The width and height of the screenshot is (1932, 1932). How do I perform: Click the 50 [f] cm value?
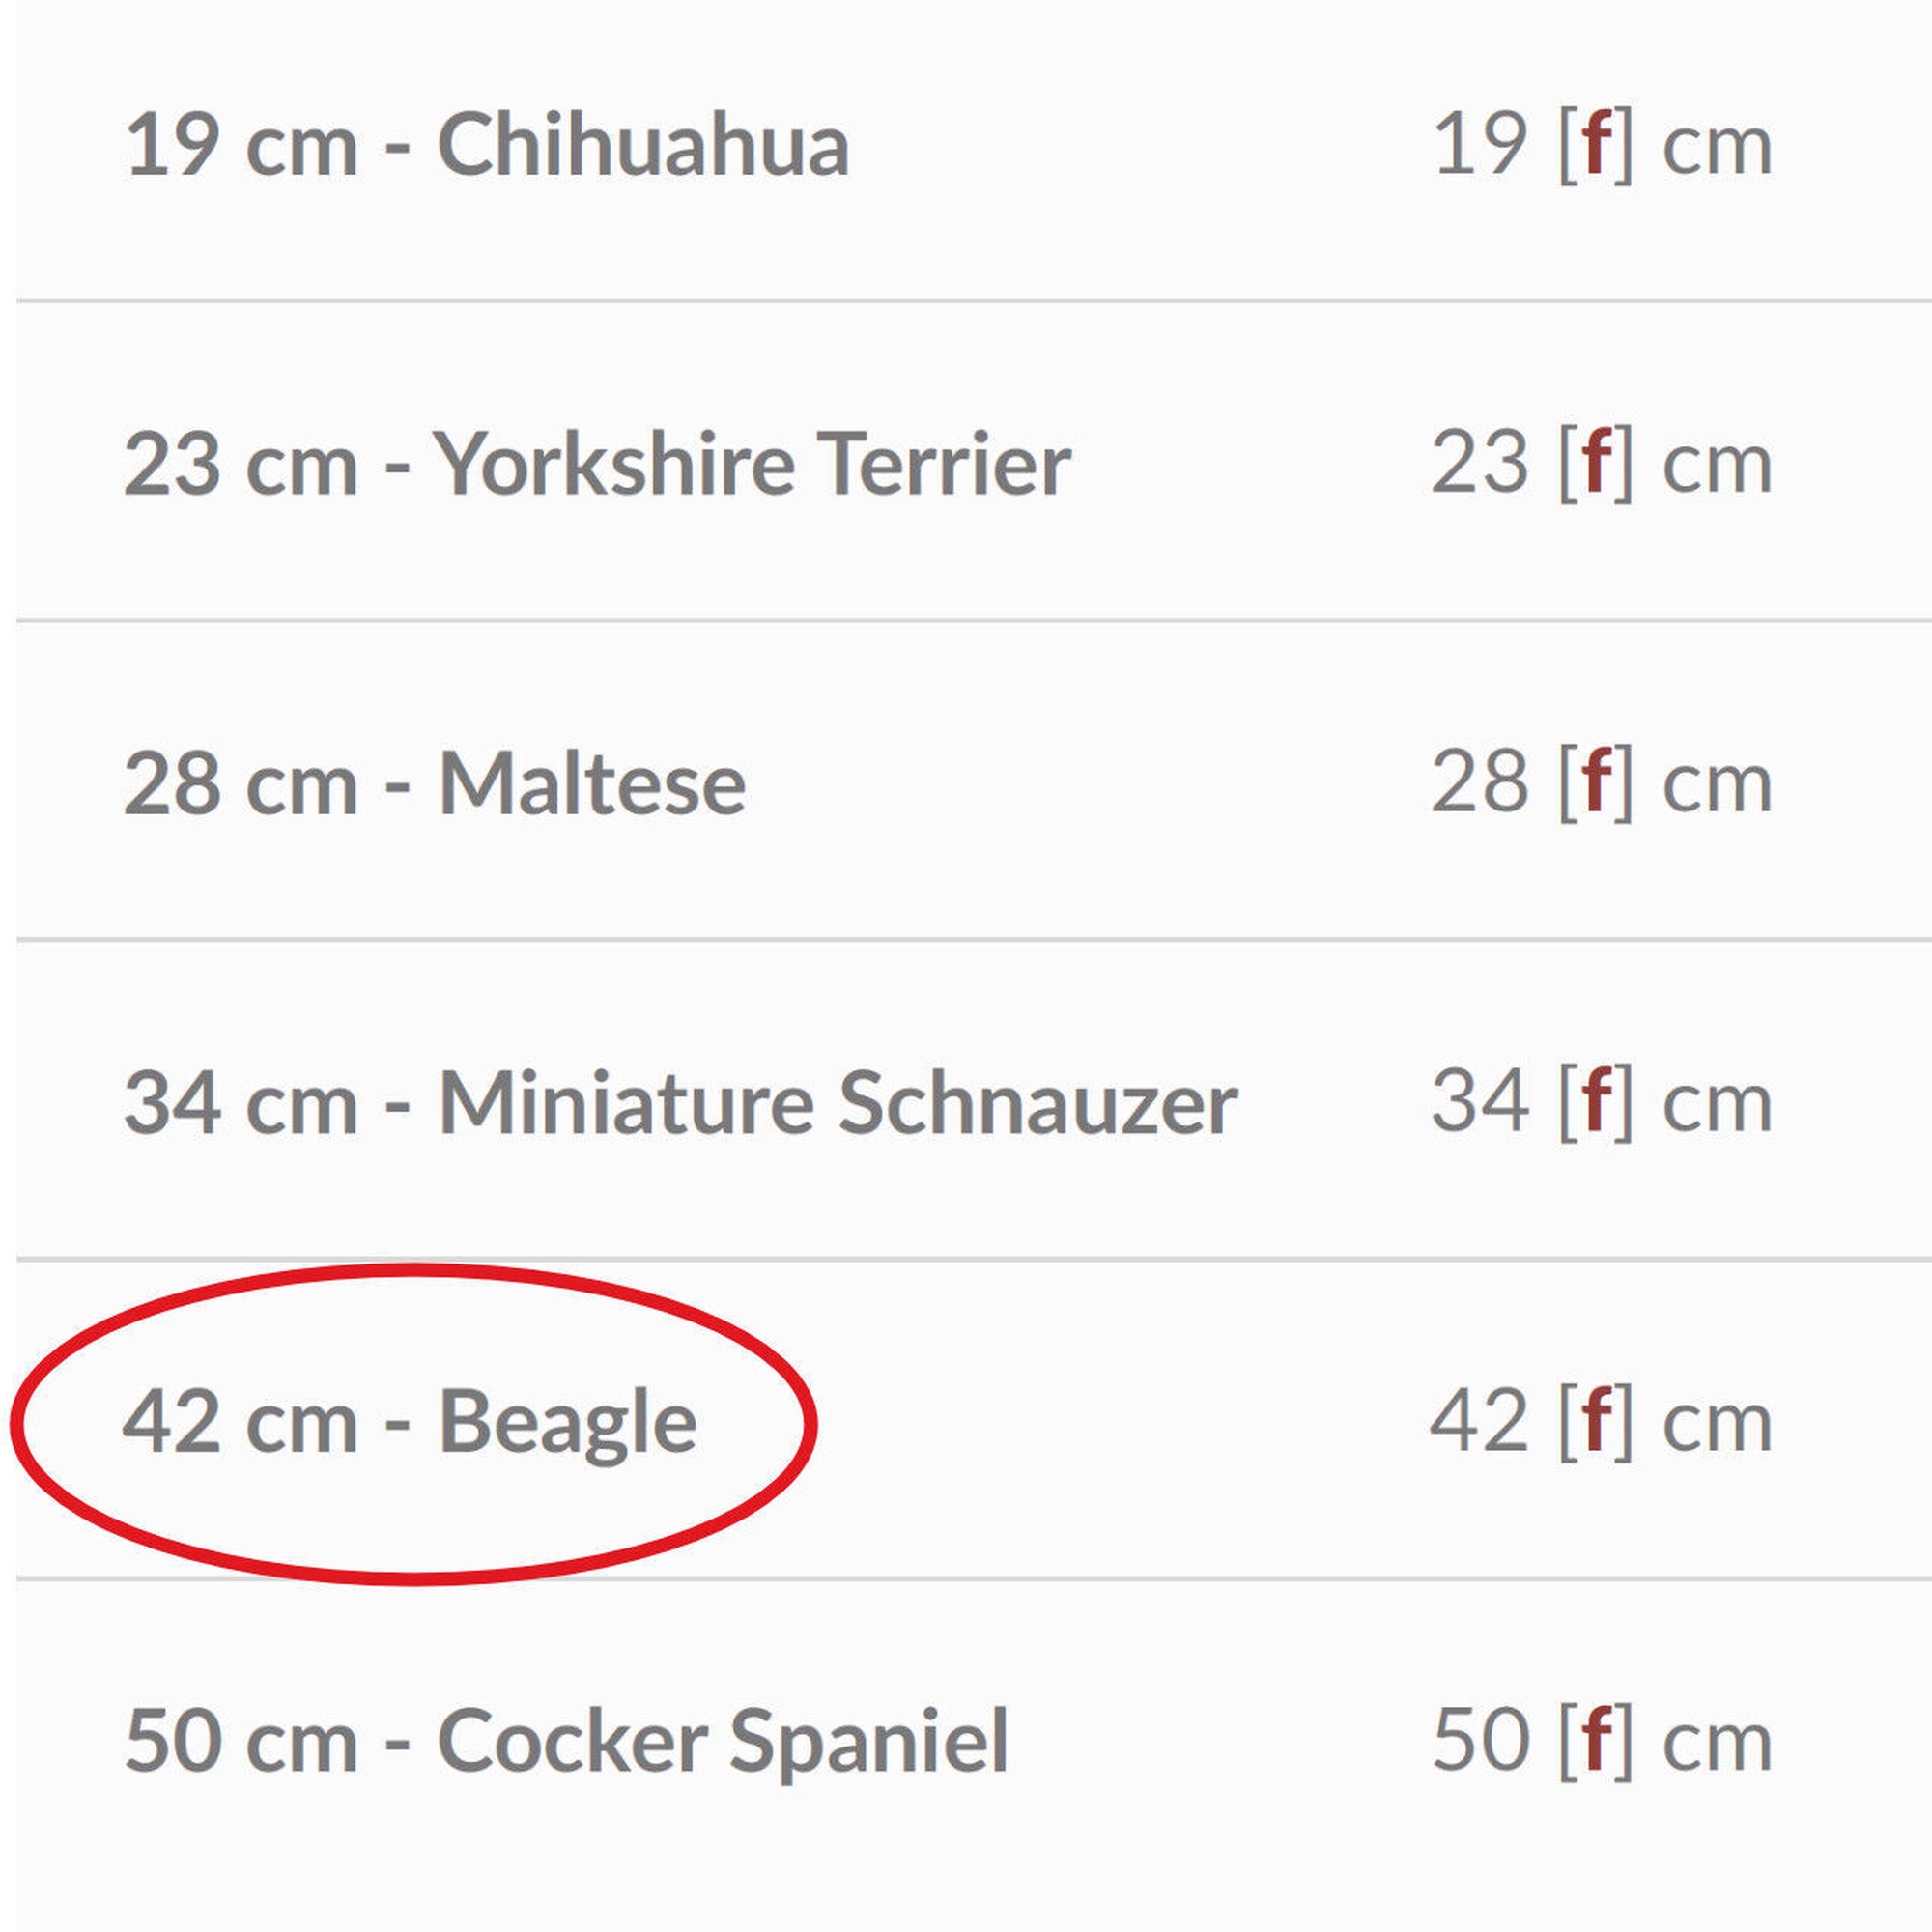tap(1602, 1742)
